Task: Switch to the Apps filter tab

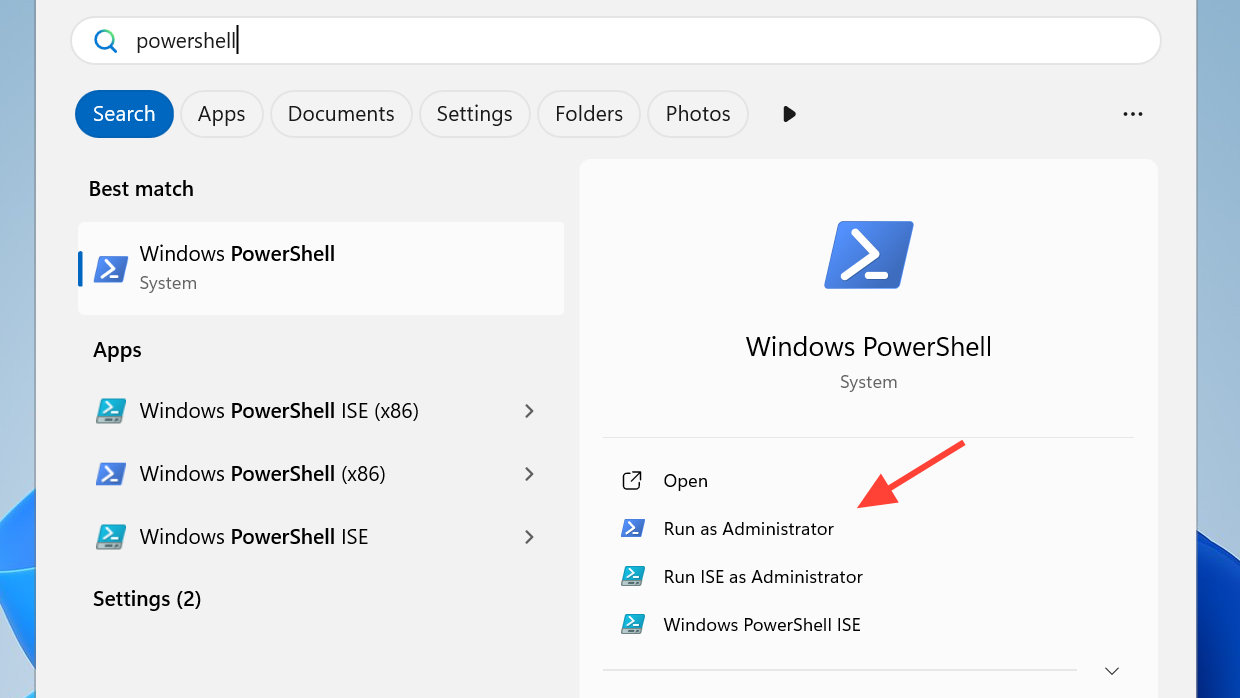Action: pyautogui.click(x=221, y=114)
